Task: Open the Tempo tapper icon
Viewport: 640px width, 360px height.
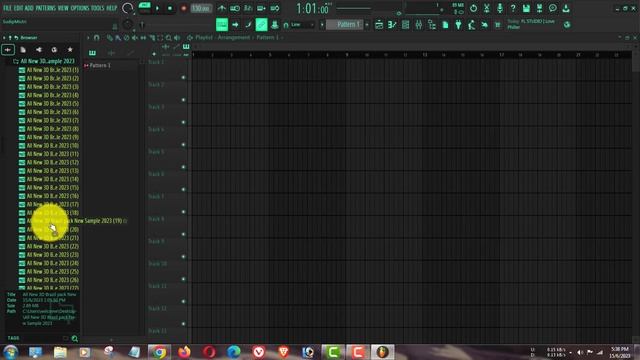Action: pos(471,25)
